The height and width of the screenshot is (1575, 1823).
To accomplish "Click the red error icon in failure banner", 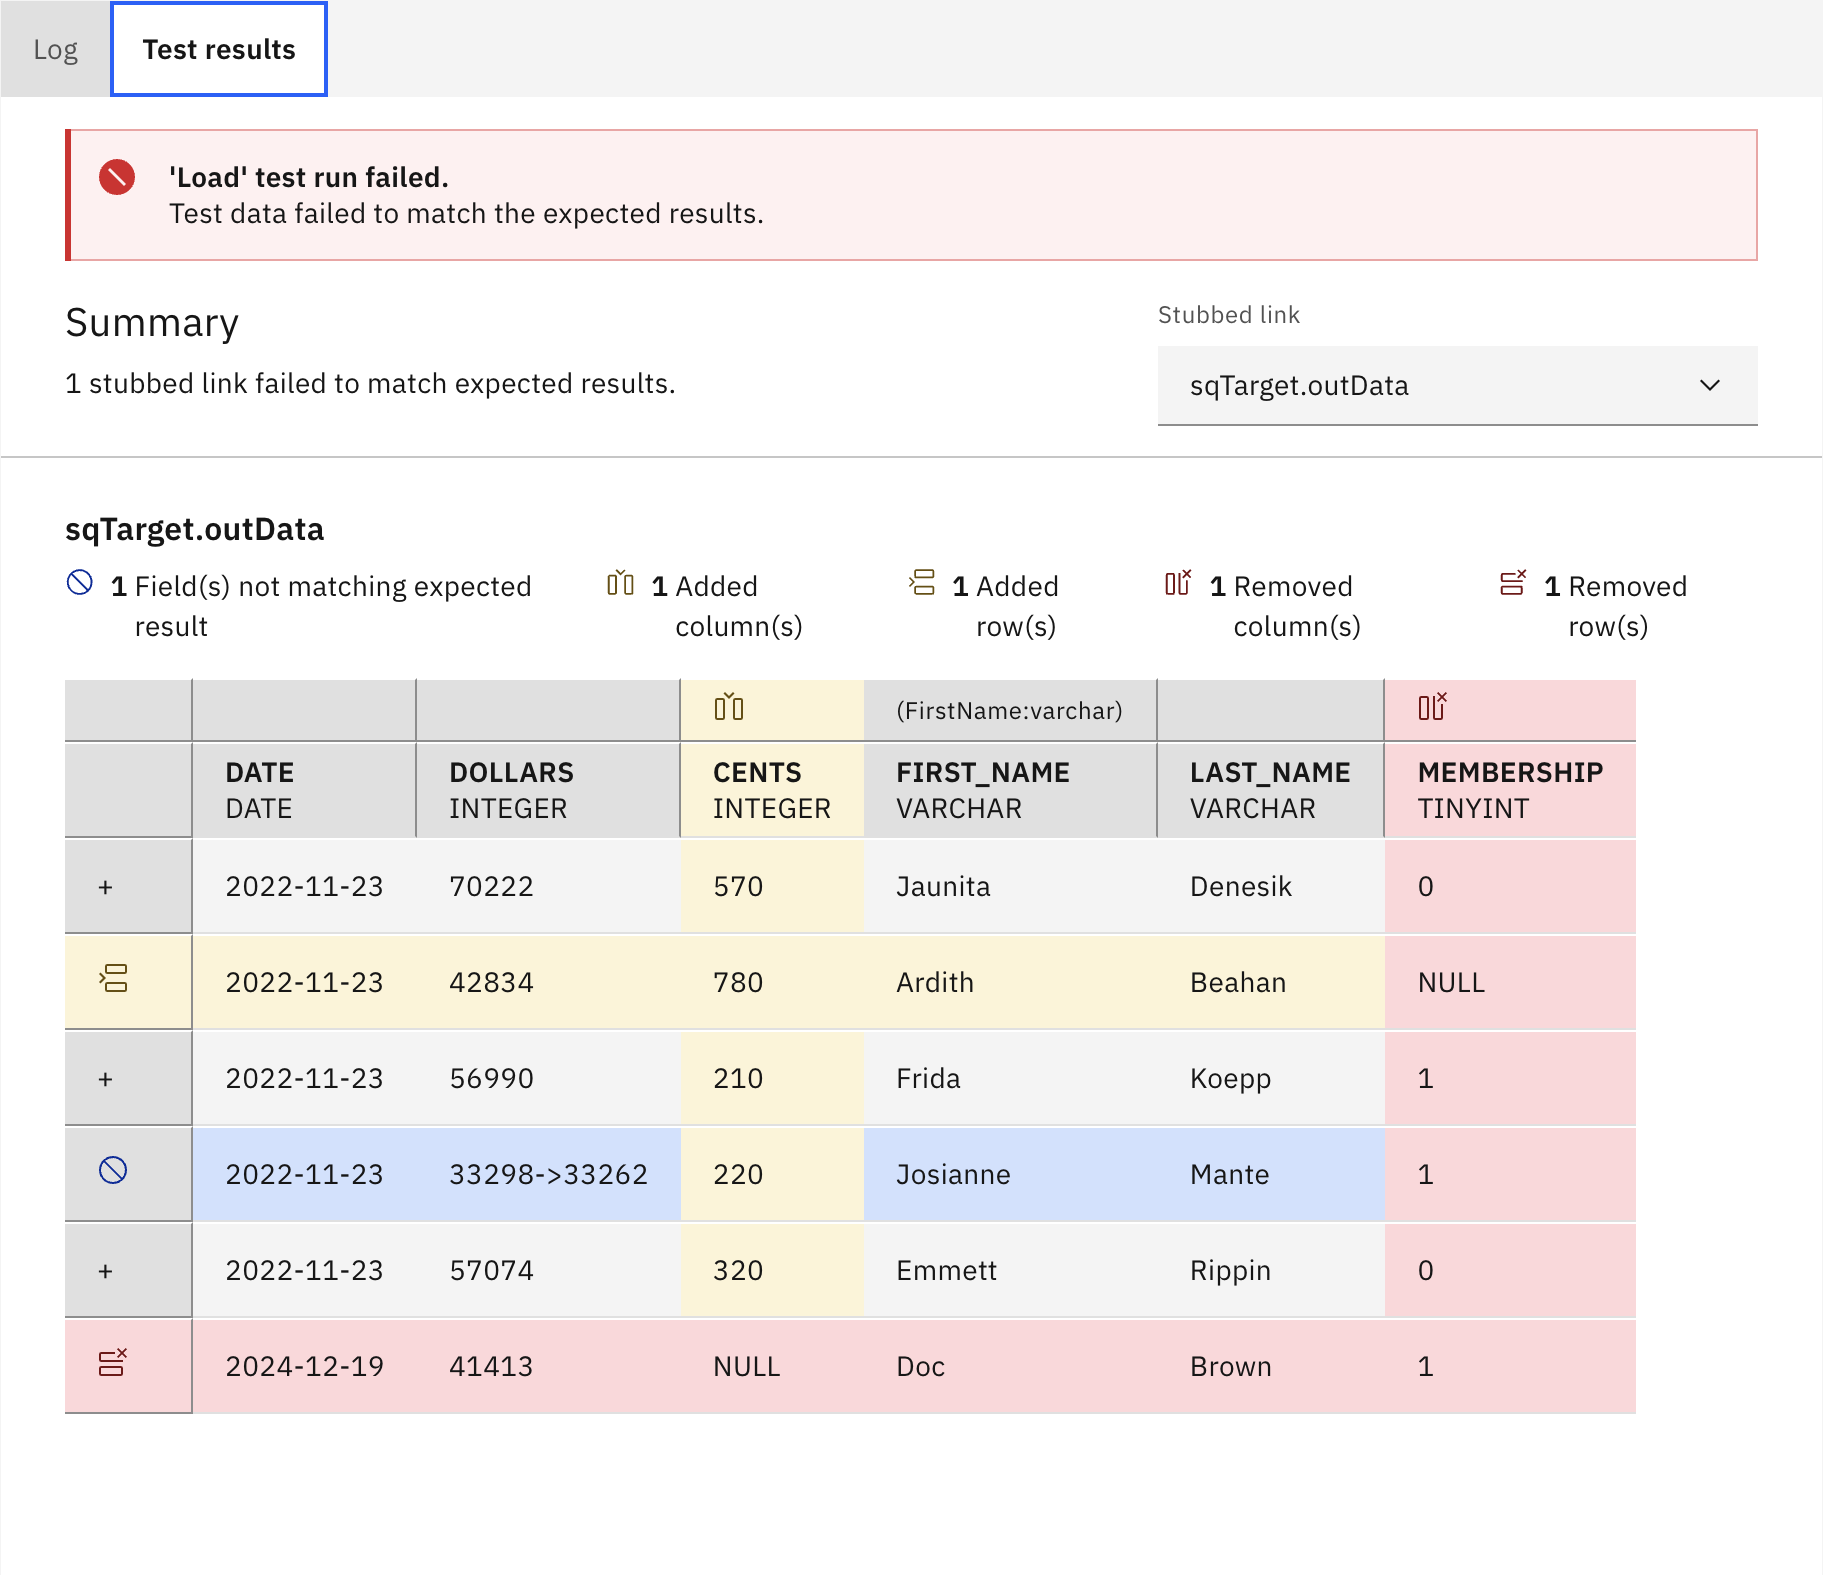I will 117,178.
